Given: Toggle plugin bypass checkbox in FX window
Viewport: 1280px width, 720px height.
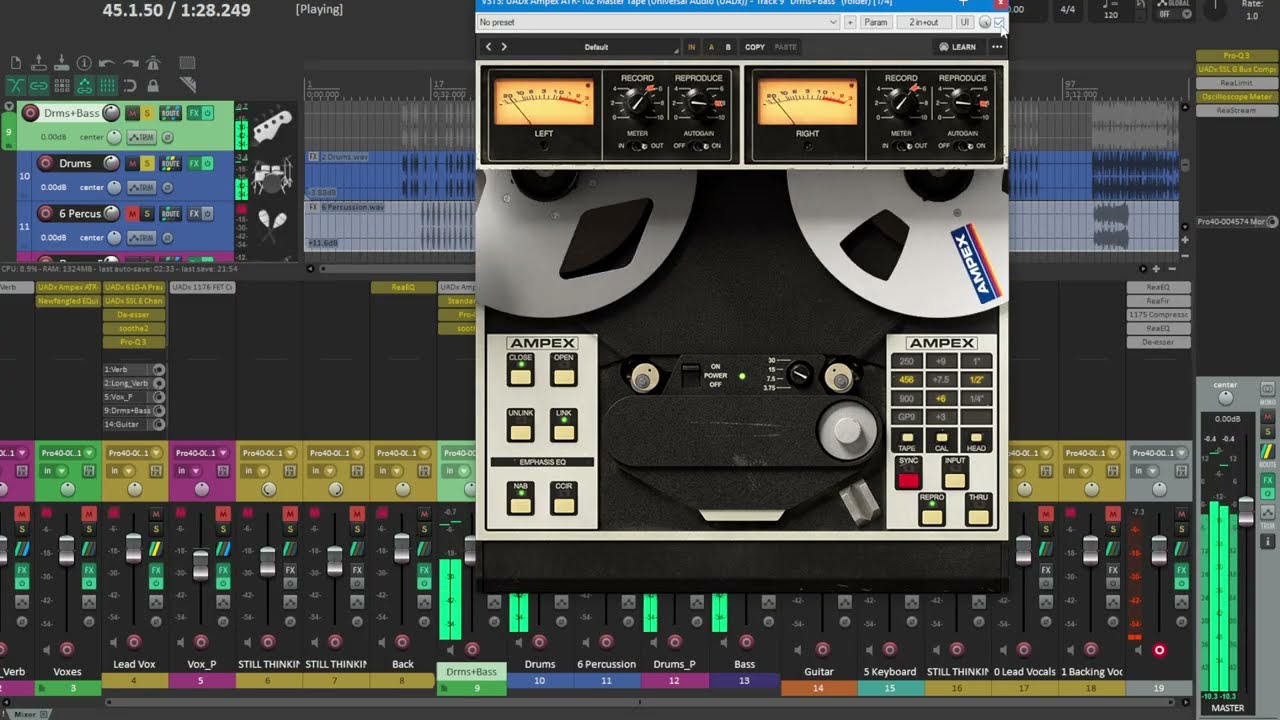Looking at the screenshot, I should (x=998, y=22).
